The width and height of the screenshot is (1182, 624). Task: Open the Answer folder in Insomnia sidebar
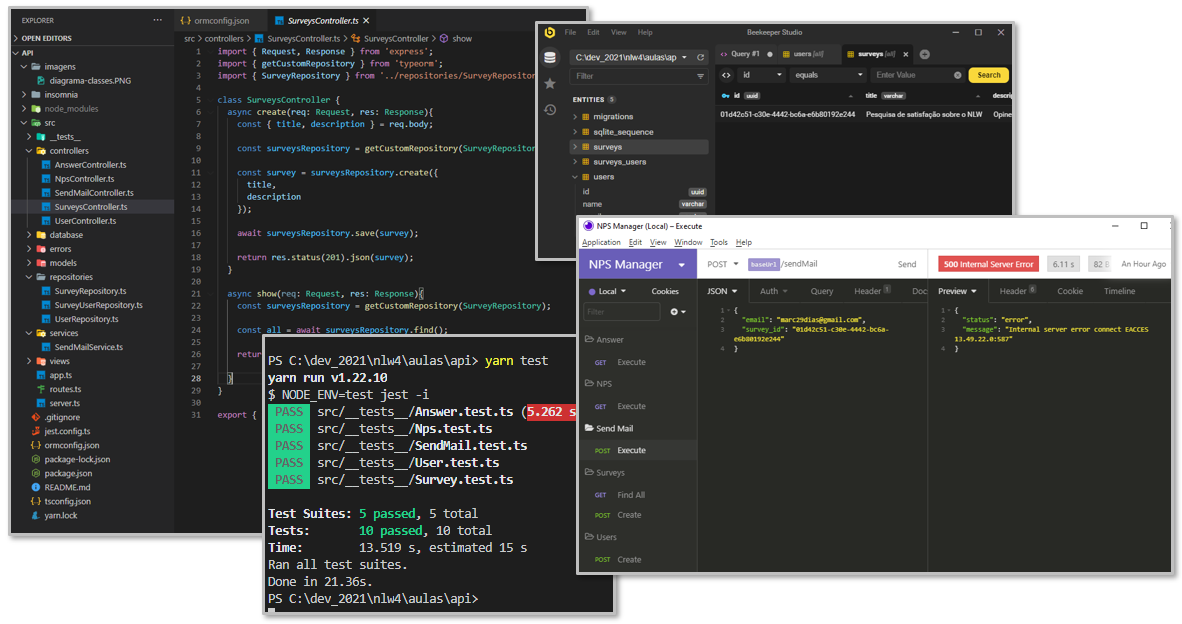tap(605, 340)
